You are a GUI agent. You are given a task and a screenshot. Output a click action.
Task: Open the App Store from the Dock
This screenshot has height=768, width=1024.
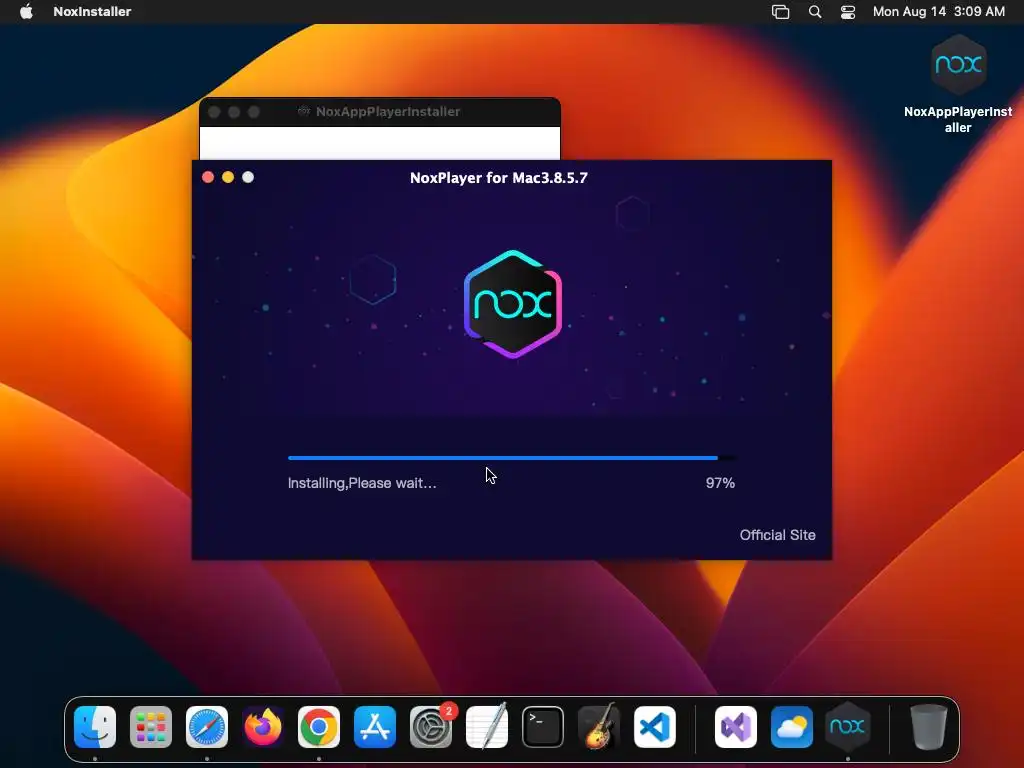[375, 727]
